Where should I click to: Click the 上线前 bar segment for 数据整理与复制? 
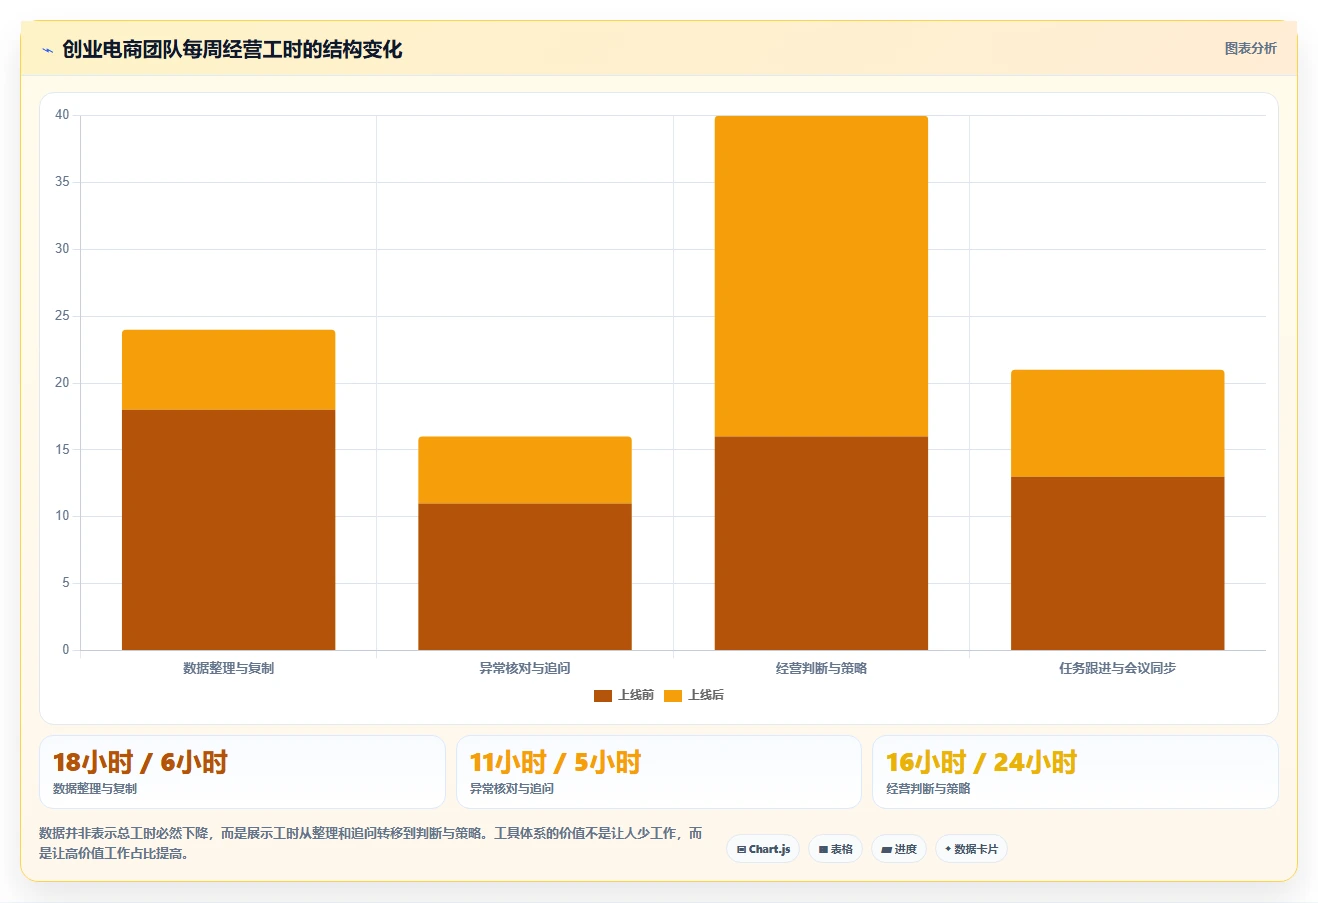pos(229,530)
